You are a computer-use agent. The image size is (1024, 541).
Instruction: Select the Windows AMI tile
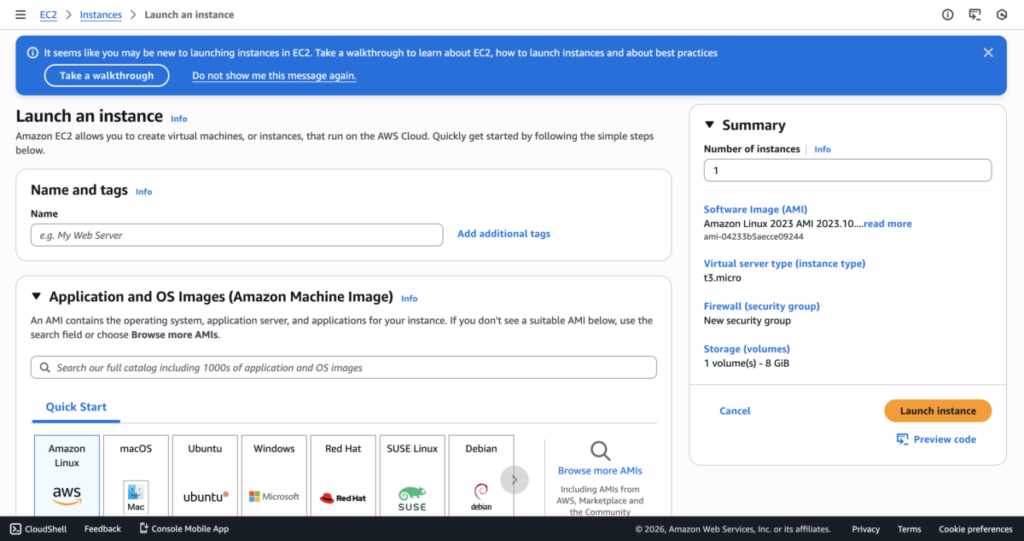[274, 474]
